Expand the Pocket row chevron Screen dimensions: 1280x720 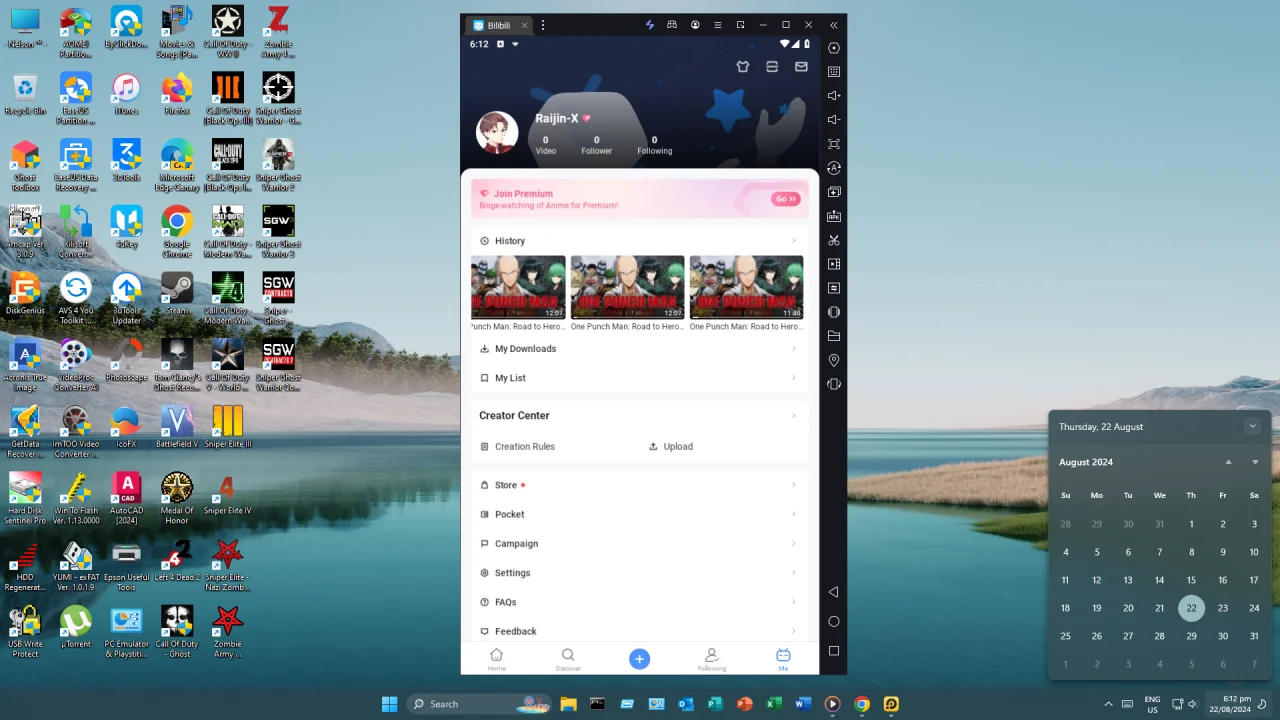794,514
